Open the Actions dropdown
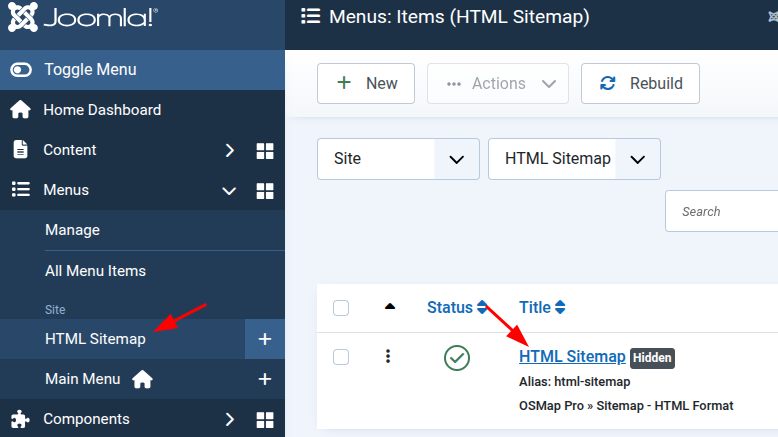The image size is (778, 437). click(498, 83)
